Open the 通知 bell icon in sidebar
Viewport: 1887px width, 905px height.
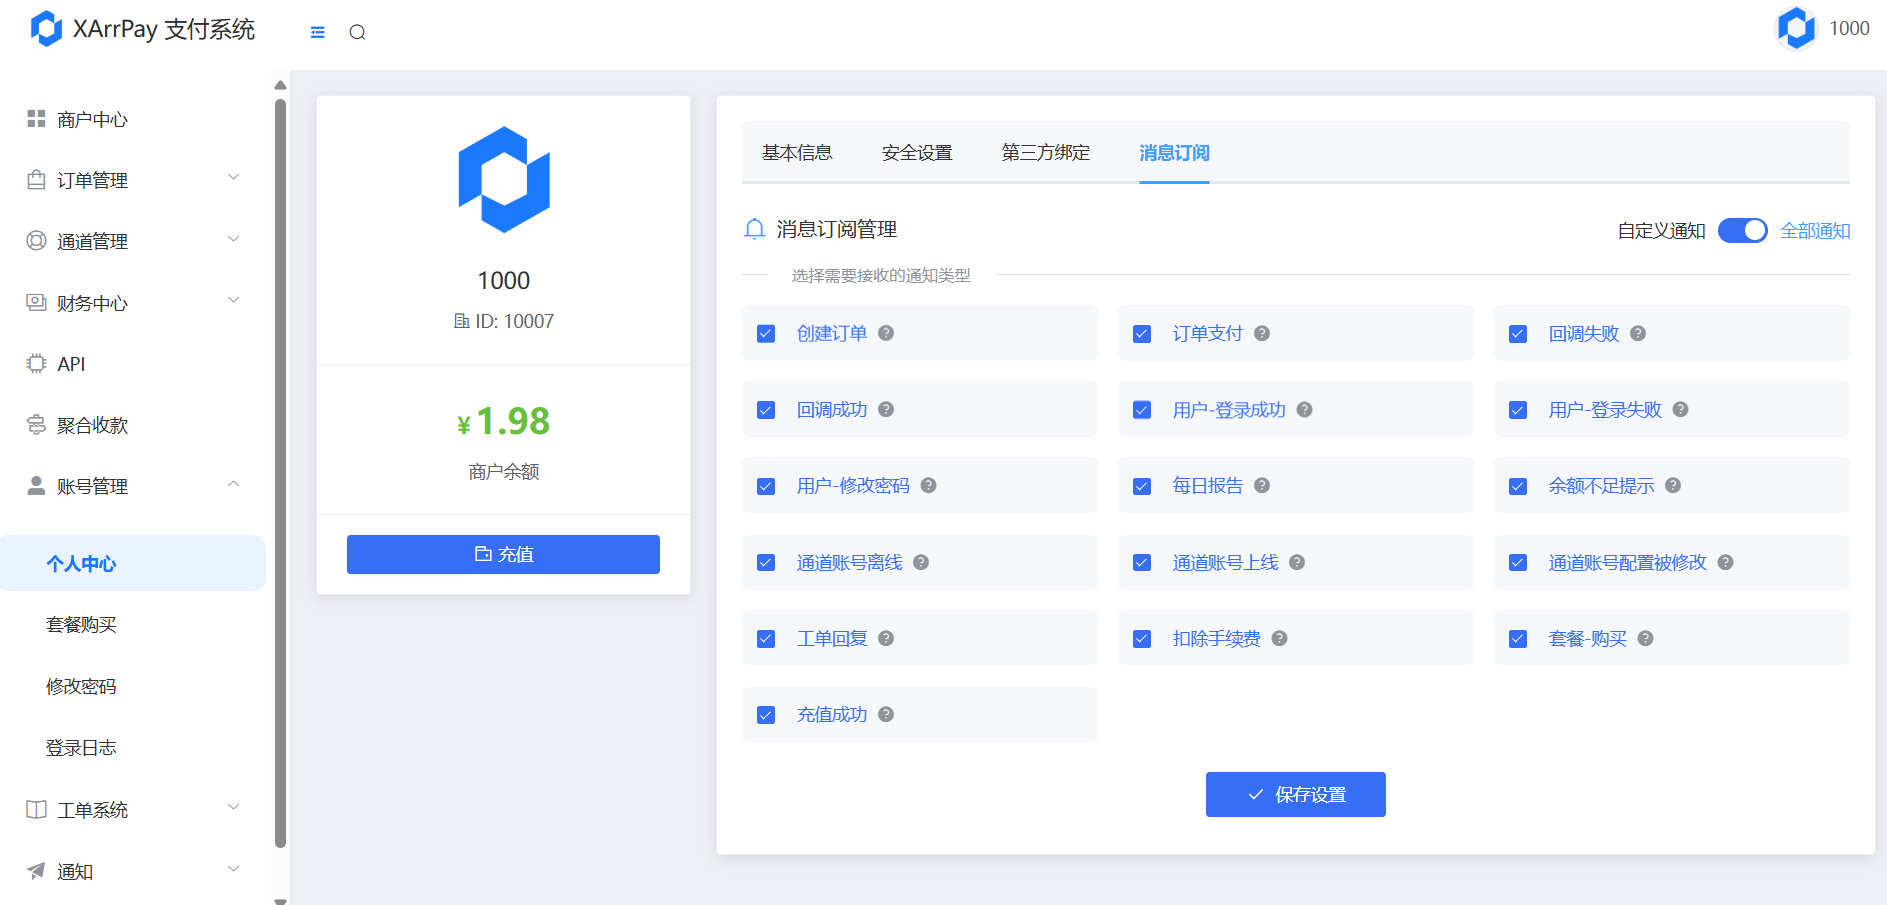34,870
